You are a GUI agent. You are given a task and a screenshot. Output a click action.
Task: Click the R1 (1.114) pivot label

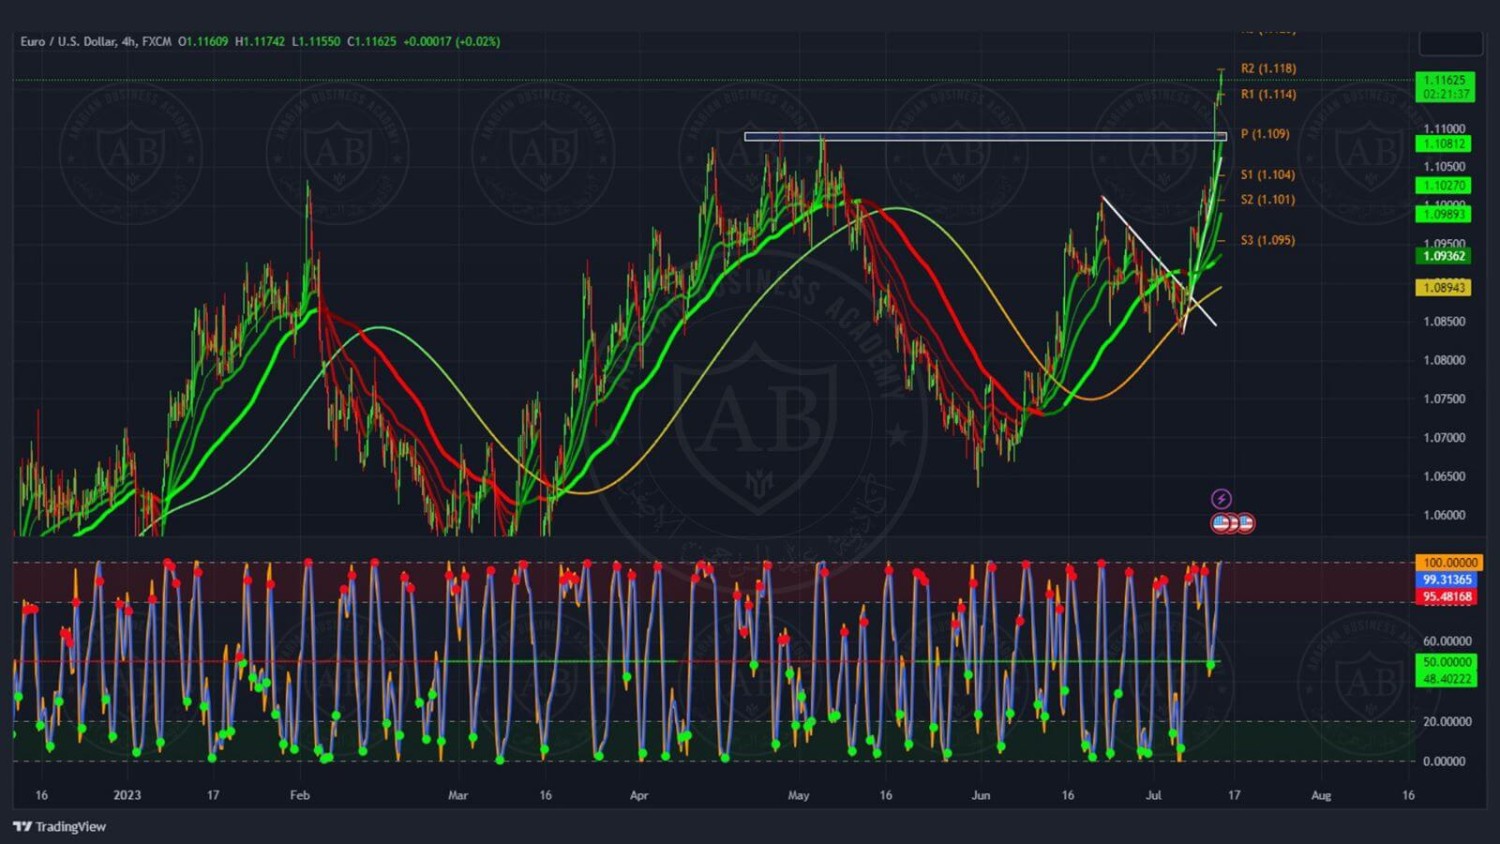(1268, 94)
